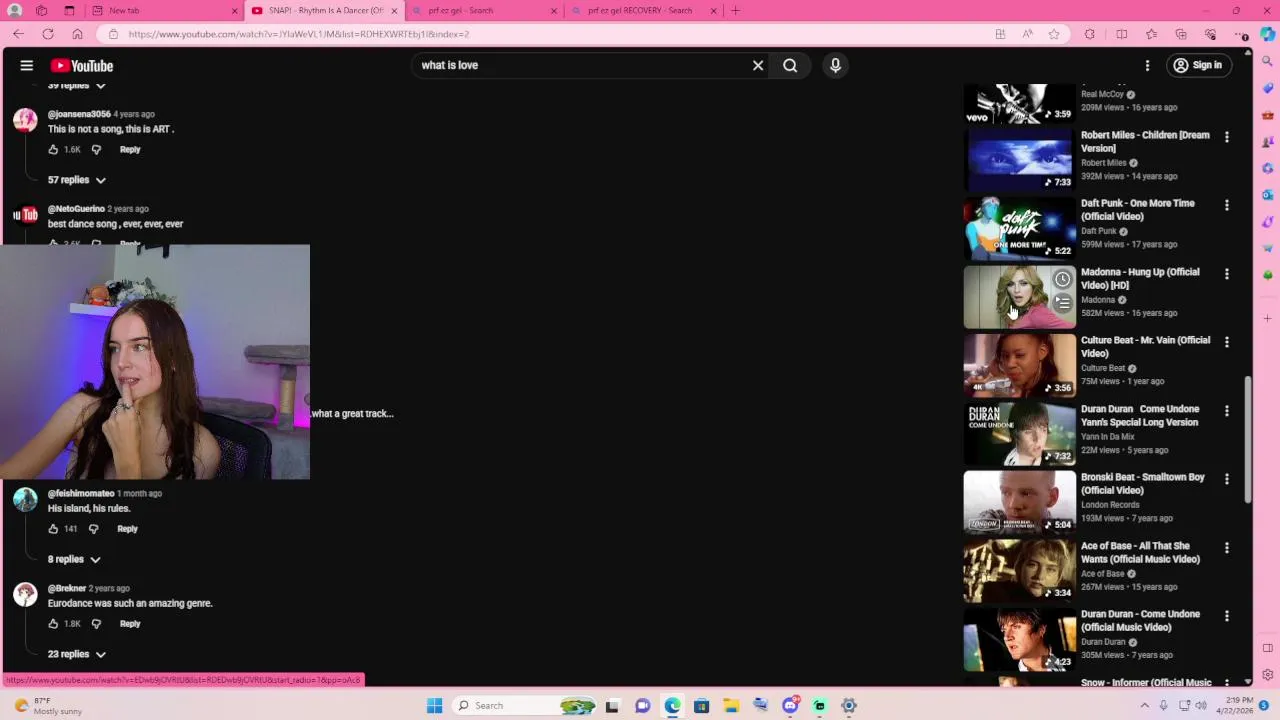Open Edge tab actions menu

click(69, 11)
